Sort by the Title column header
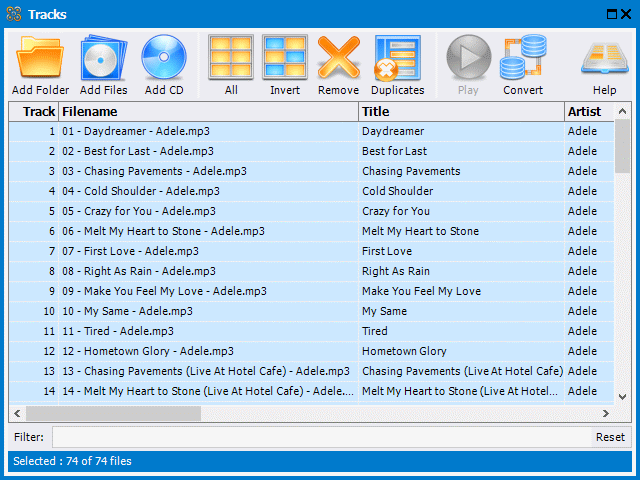The width and height of the screenshot is (640, 480). pyautogui.click(x=462, y=111)
